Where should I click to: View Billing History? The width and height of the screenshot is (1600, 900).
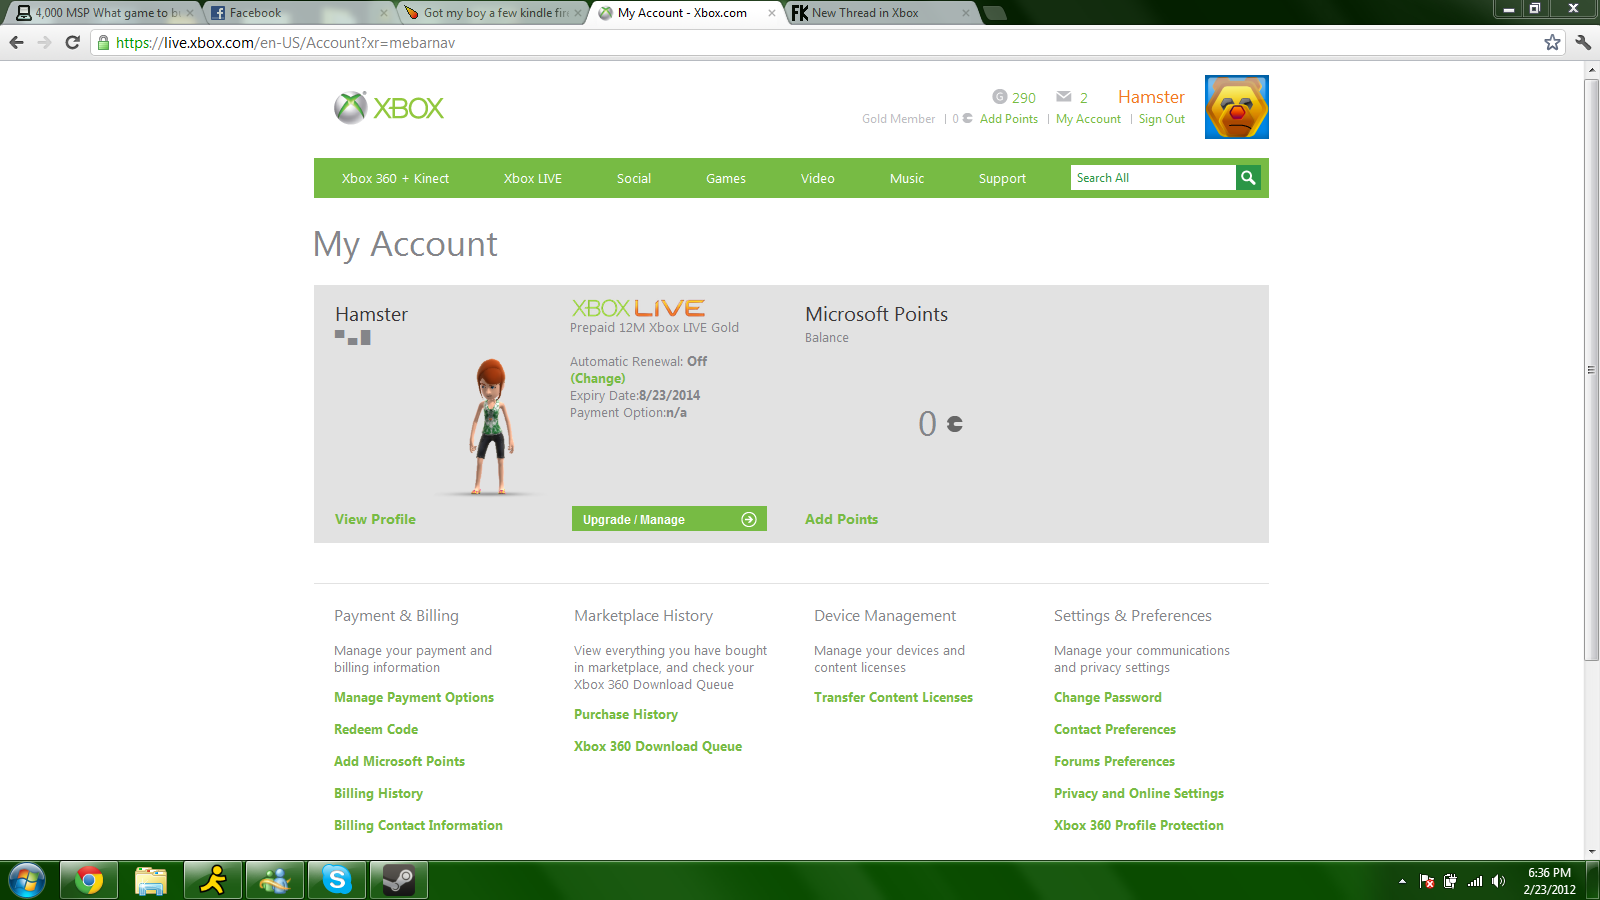pyautogui.click(x=378, y=793)
